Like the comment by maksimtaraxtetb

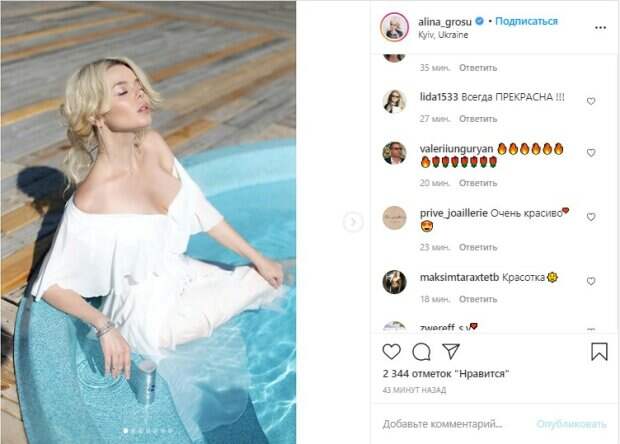[591, 281]
